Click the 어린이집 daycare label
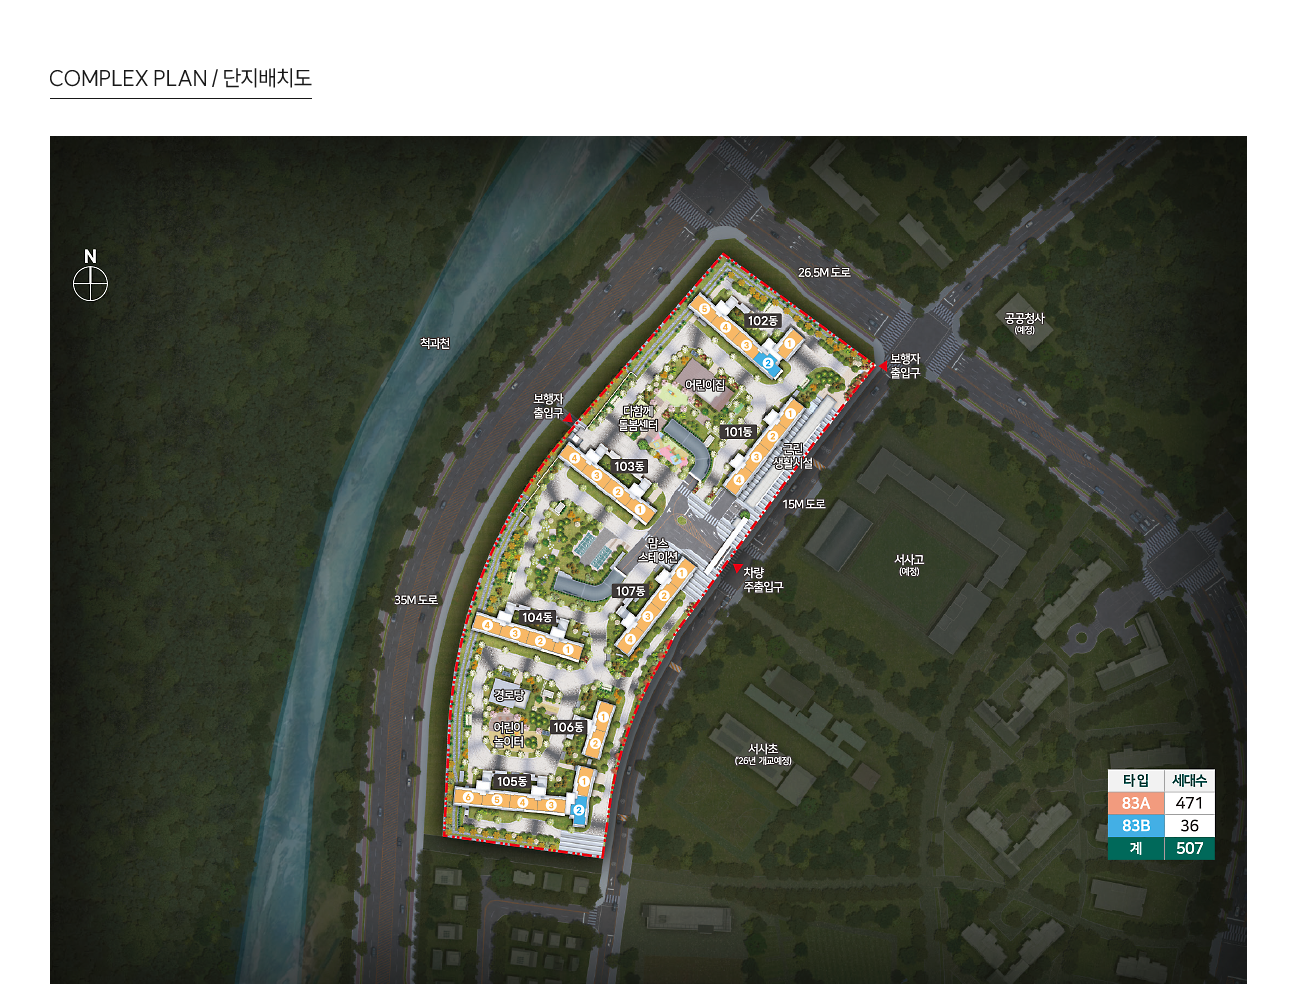 click(x=705, y=385)
